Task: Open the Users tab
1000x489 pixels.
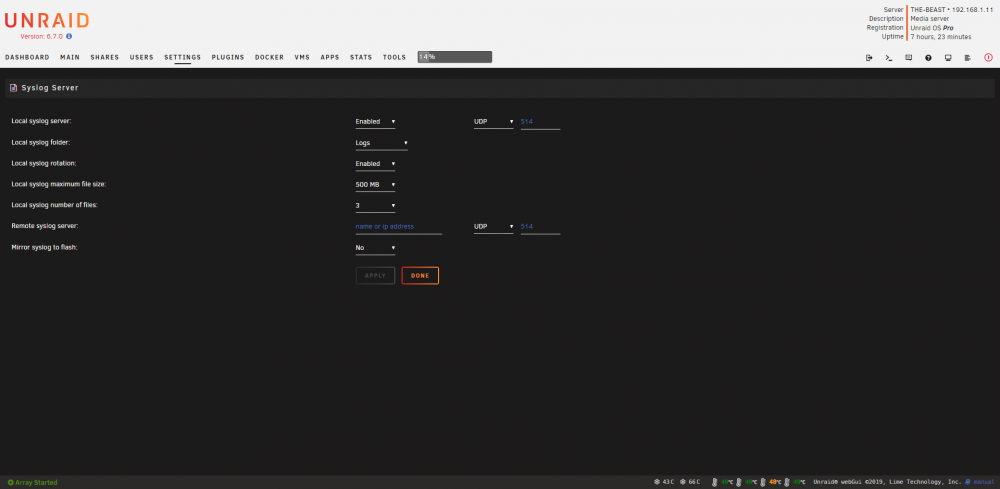Action: 142,57
